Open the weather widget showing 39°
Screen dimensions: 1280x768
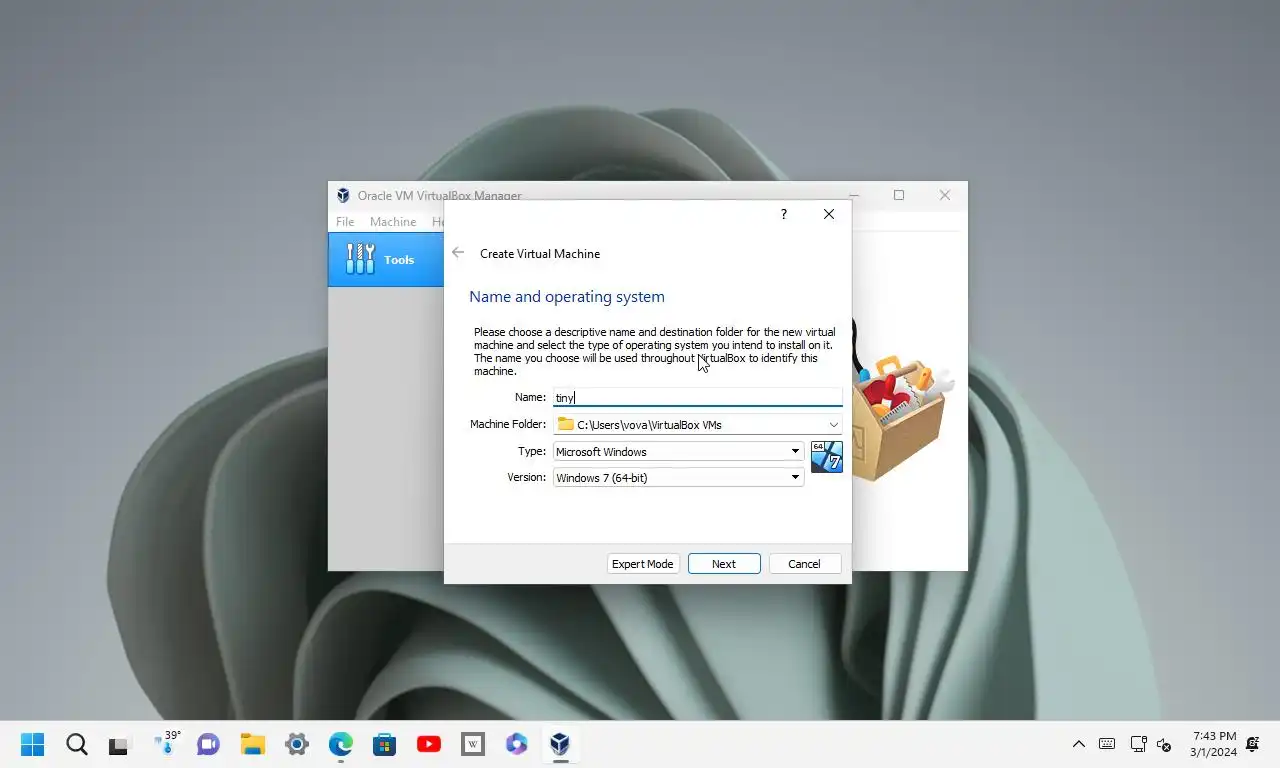166,742
